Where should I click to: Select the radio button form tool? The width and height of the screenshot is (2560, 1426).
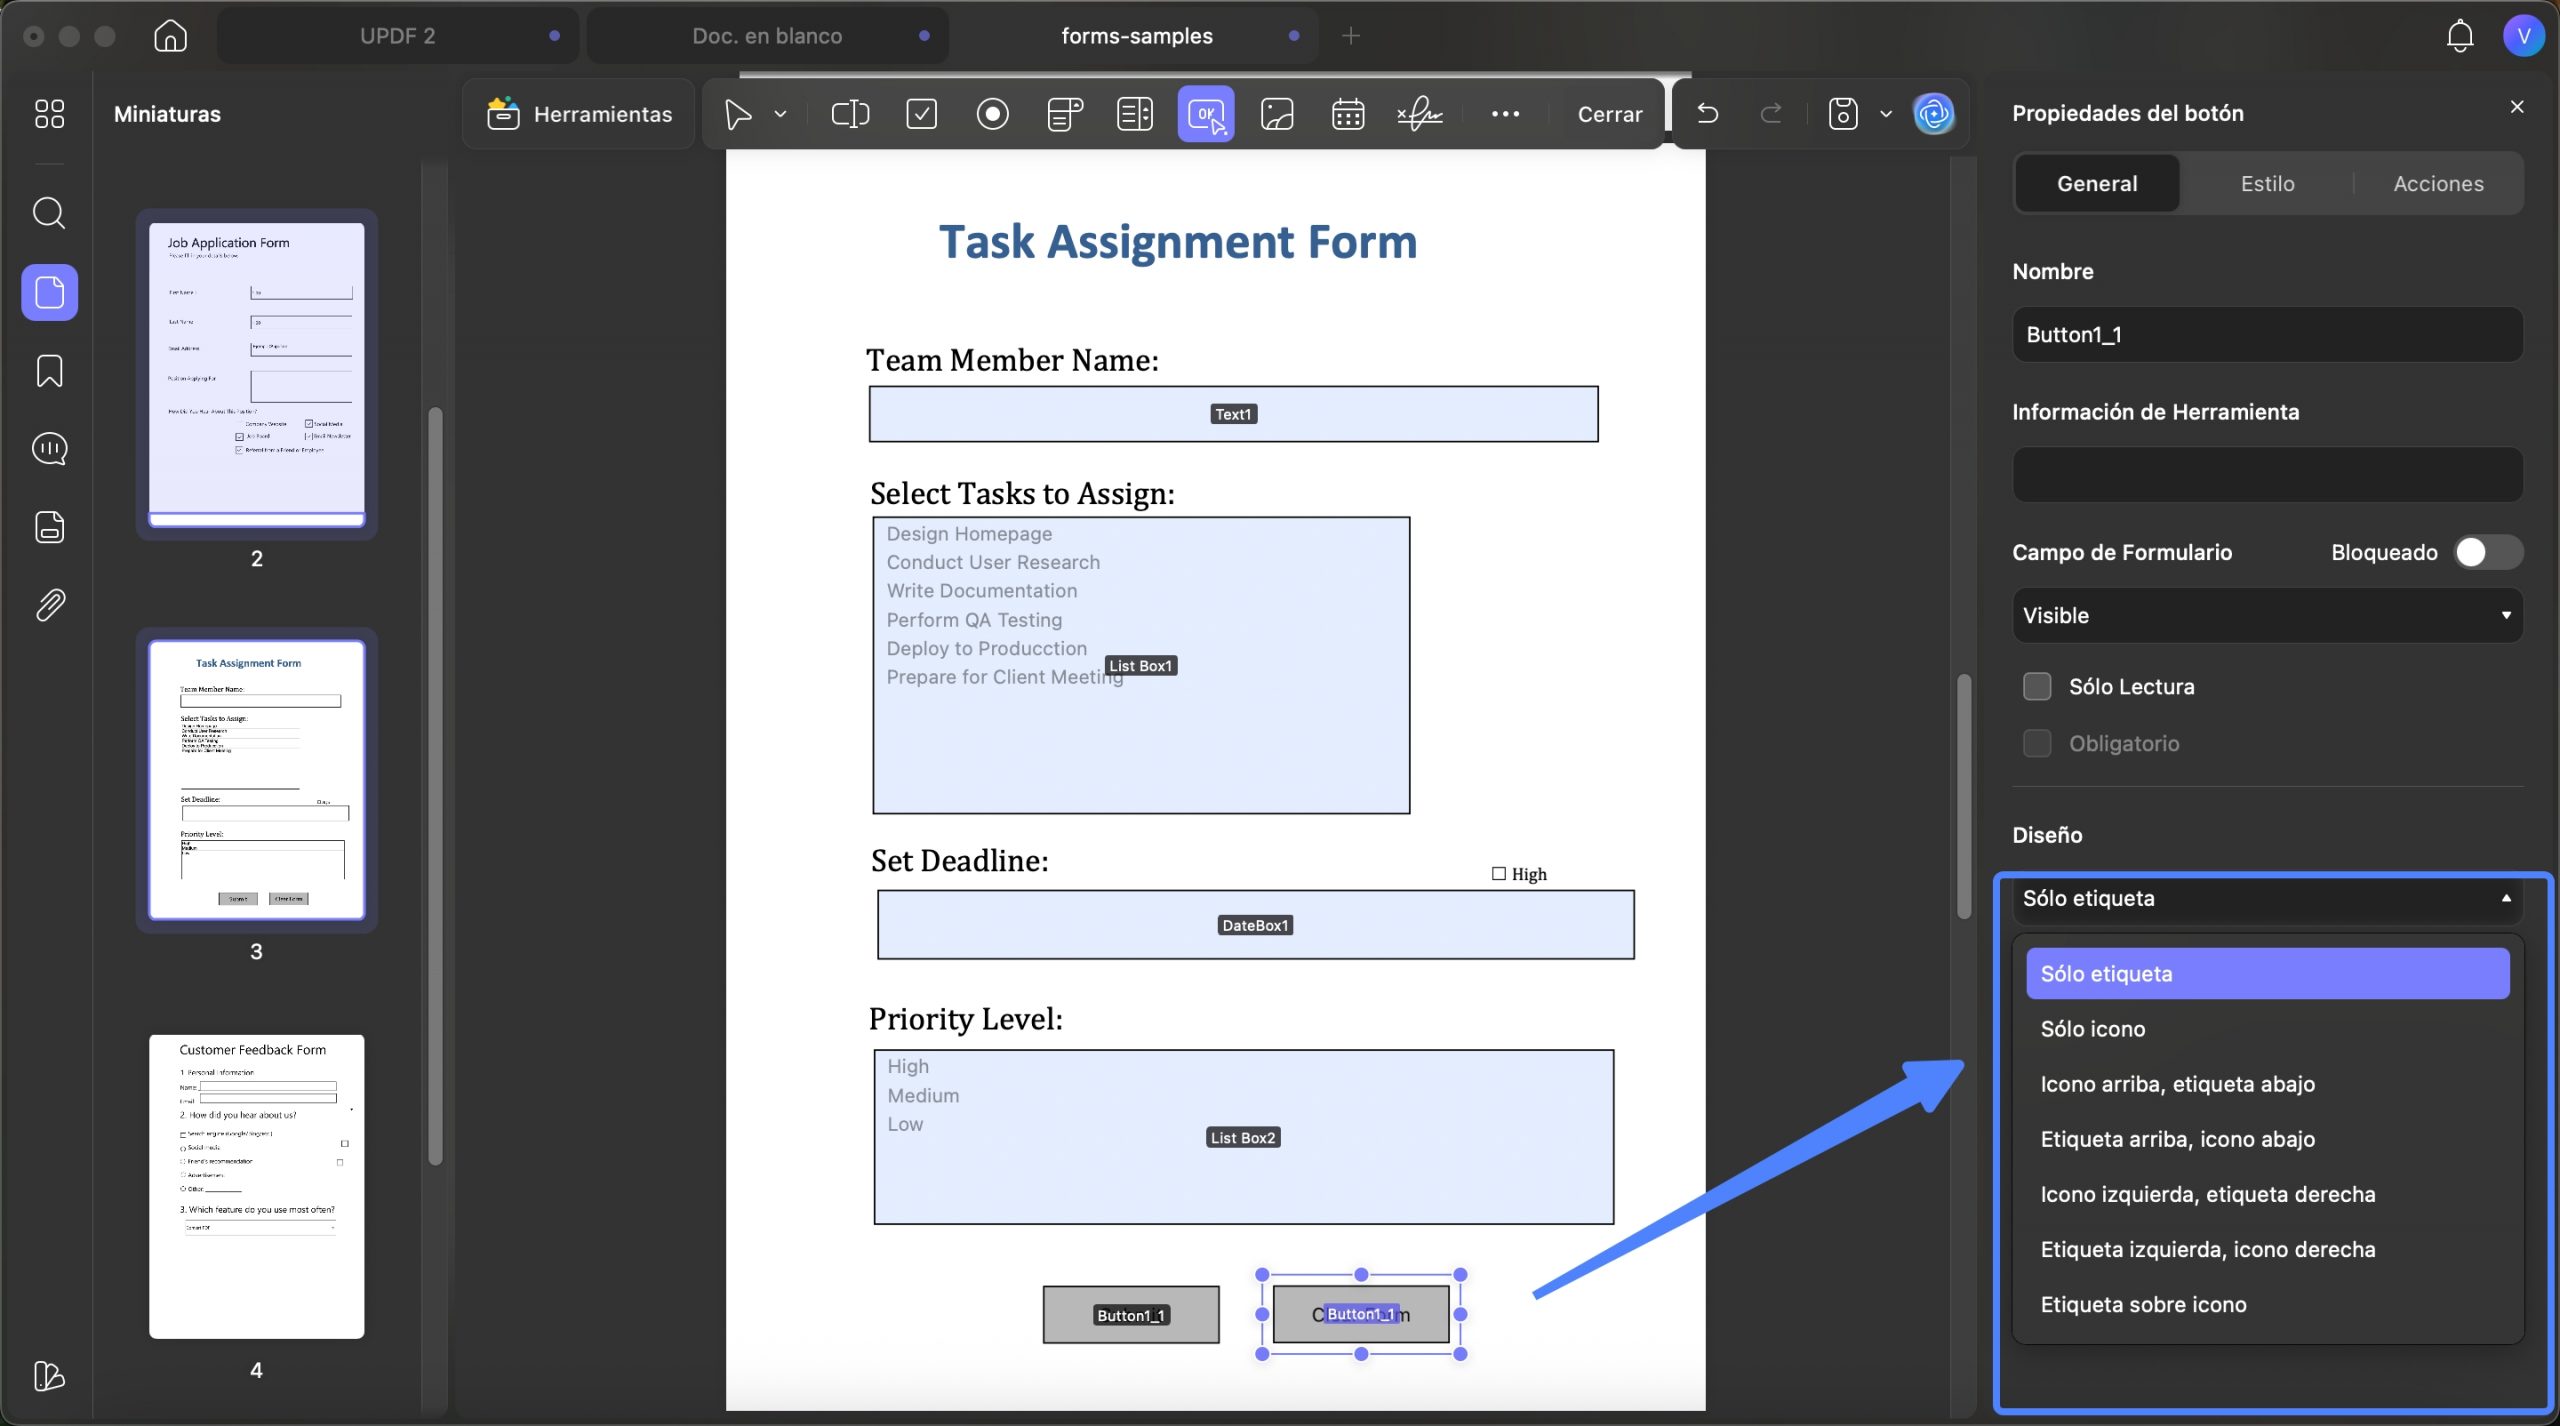coord(992,114)
